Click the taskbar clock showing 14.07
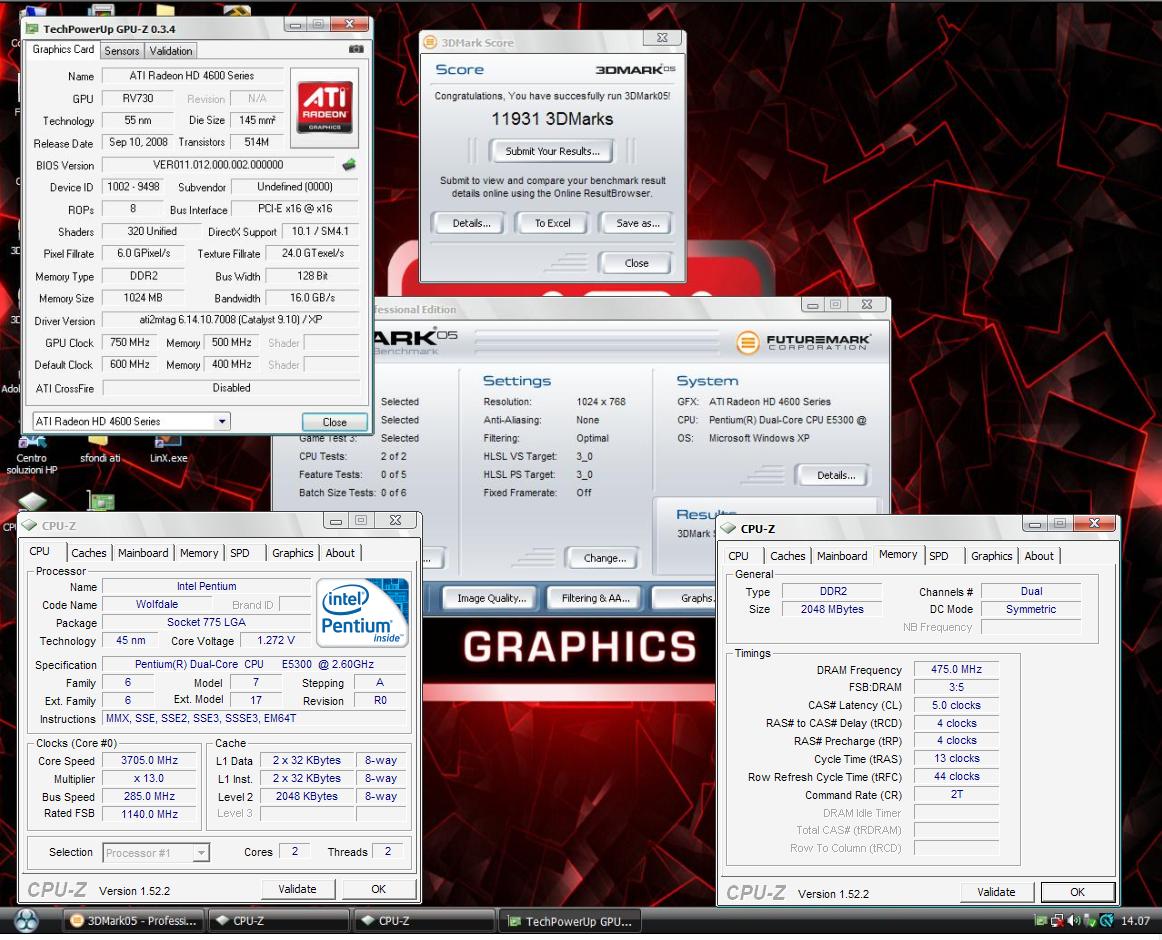The height and width of the screenshot is (940, 1162). (x=1135, y=921)
